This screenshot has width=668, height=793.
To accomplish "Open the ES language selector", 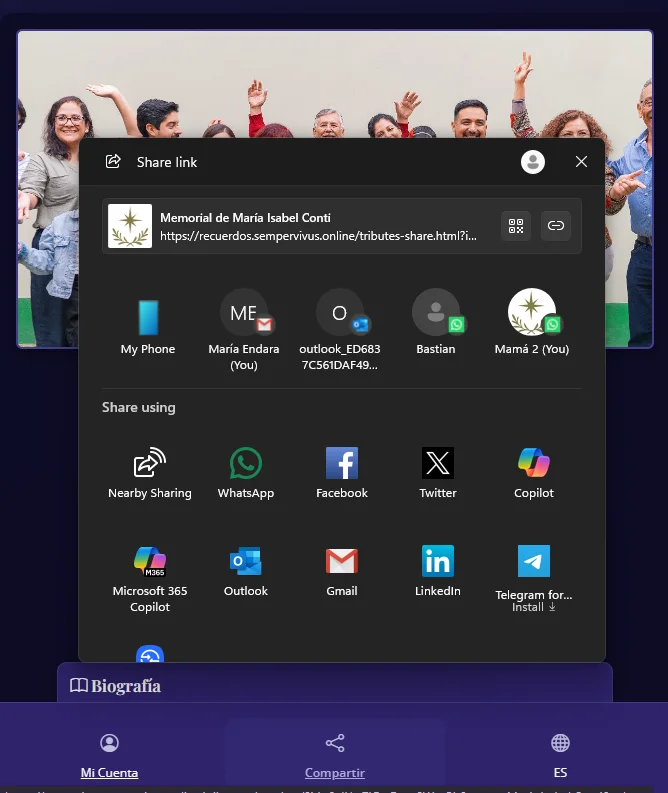I will coord(560,756).
